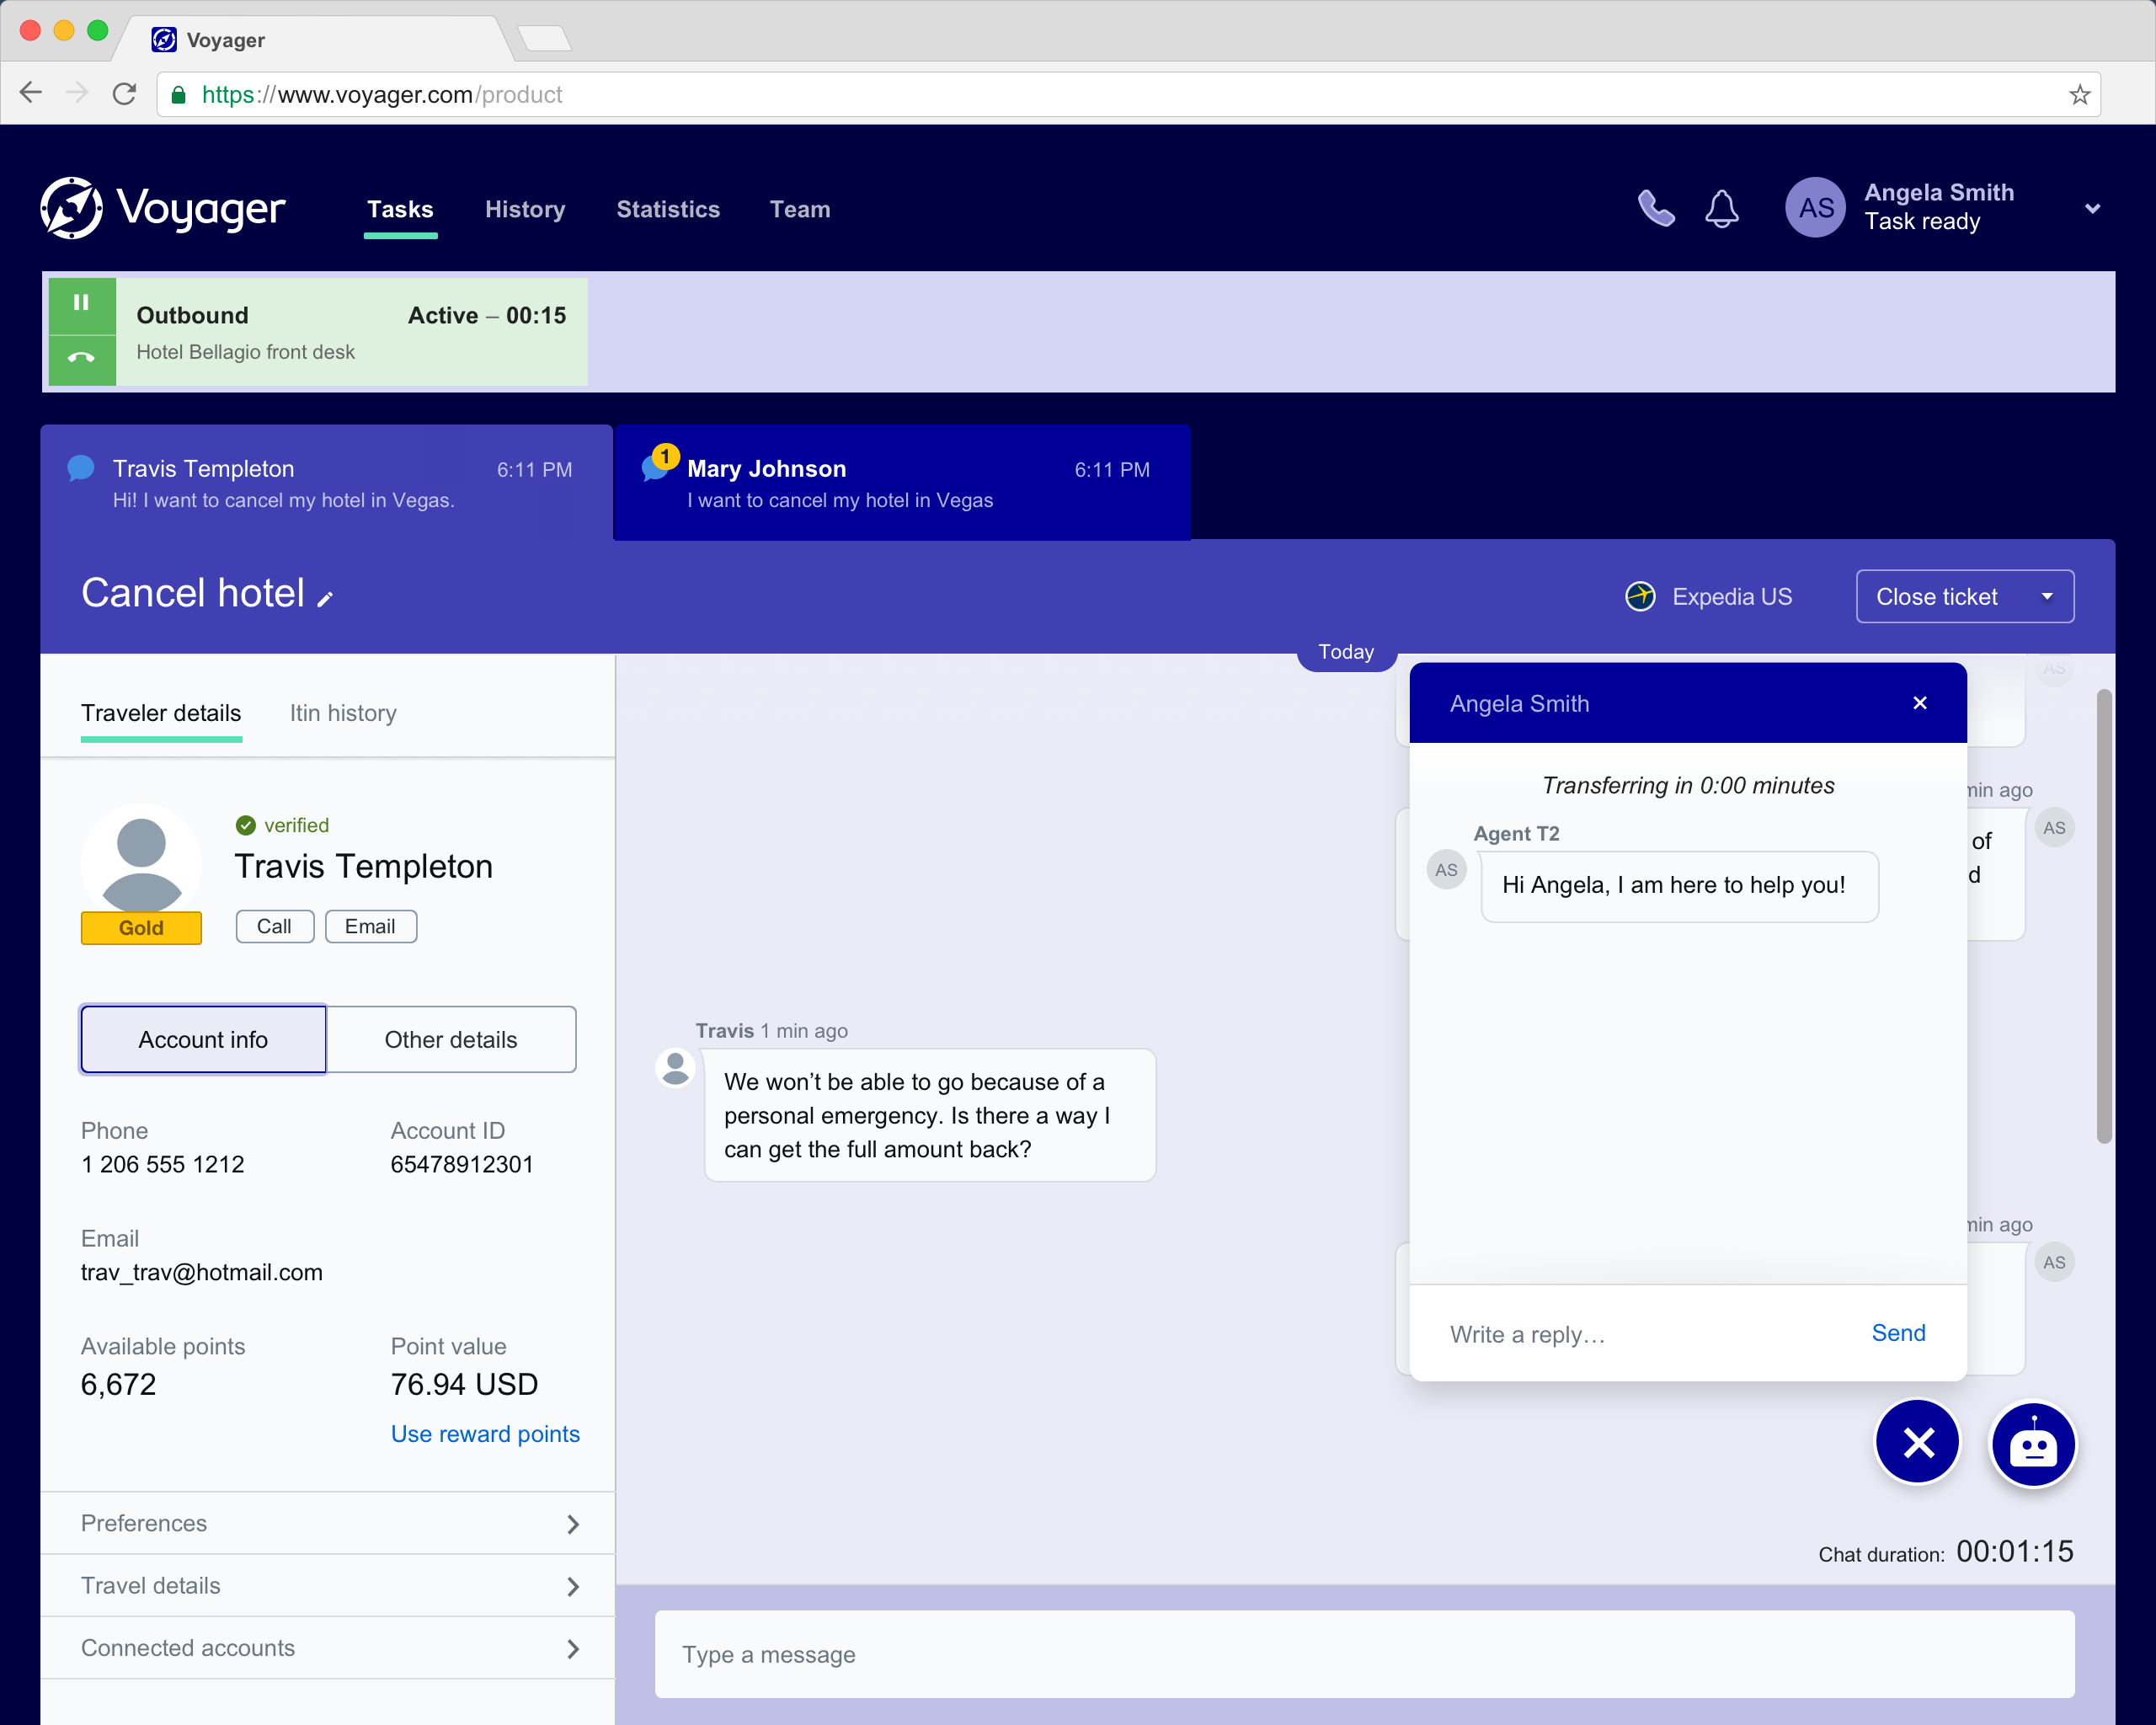Close the Angela Smith chat popup

coord(1919,703)
